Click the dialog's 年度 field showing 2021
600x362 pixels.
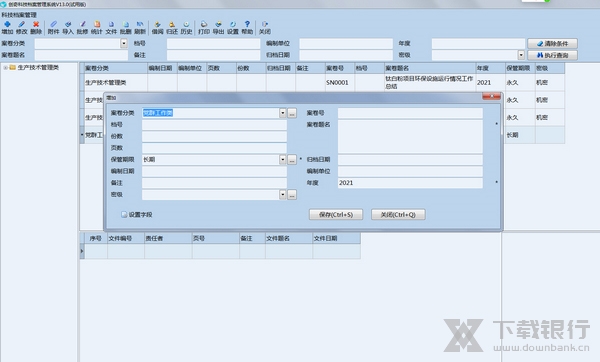[x=410, y=183]
